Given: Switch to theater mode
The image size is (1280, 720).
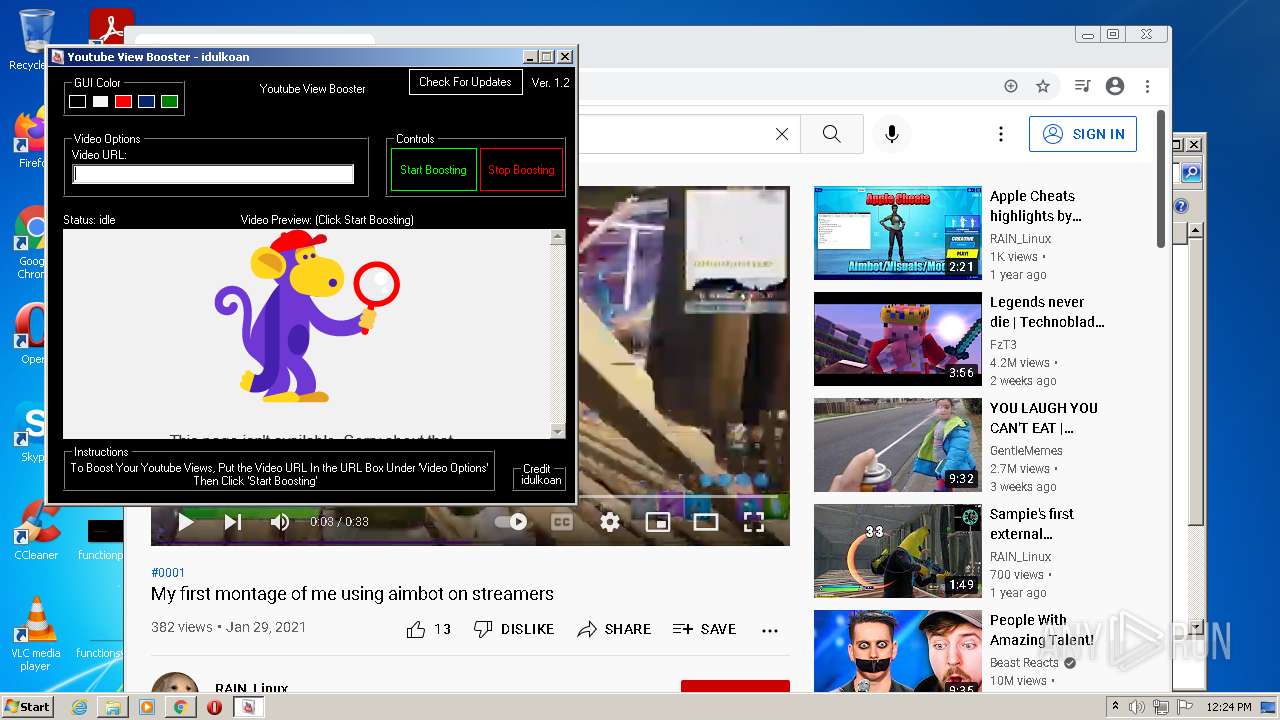Looking at the screenshot, I should pos(706,521).
